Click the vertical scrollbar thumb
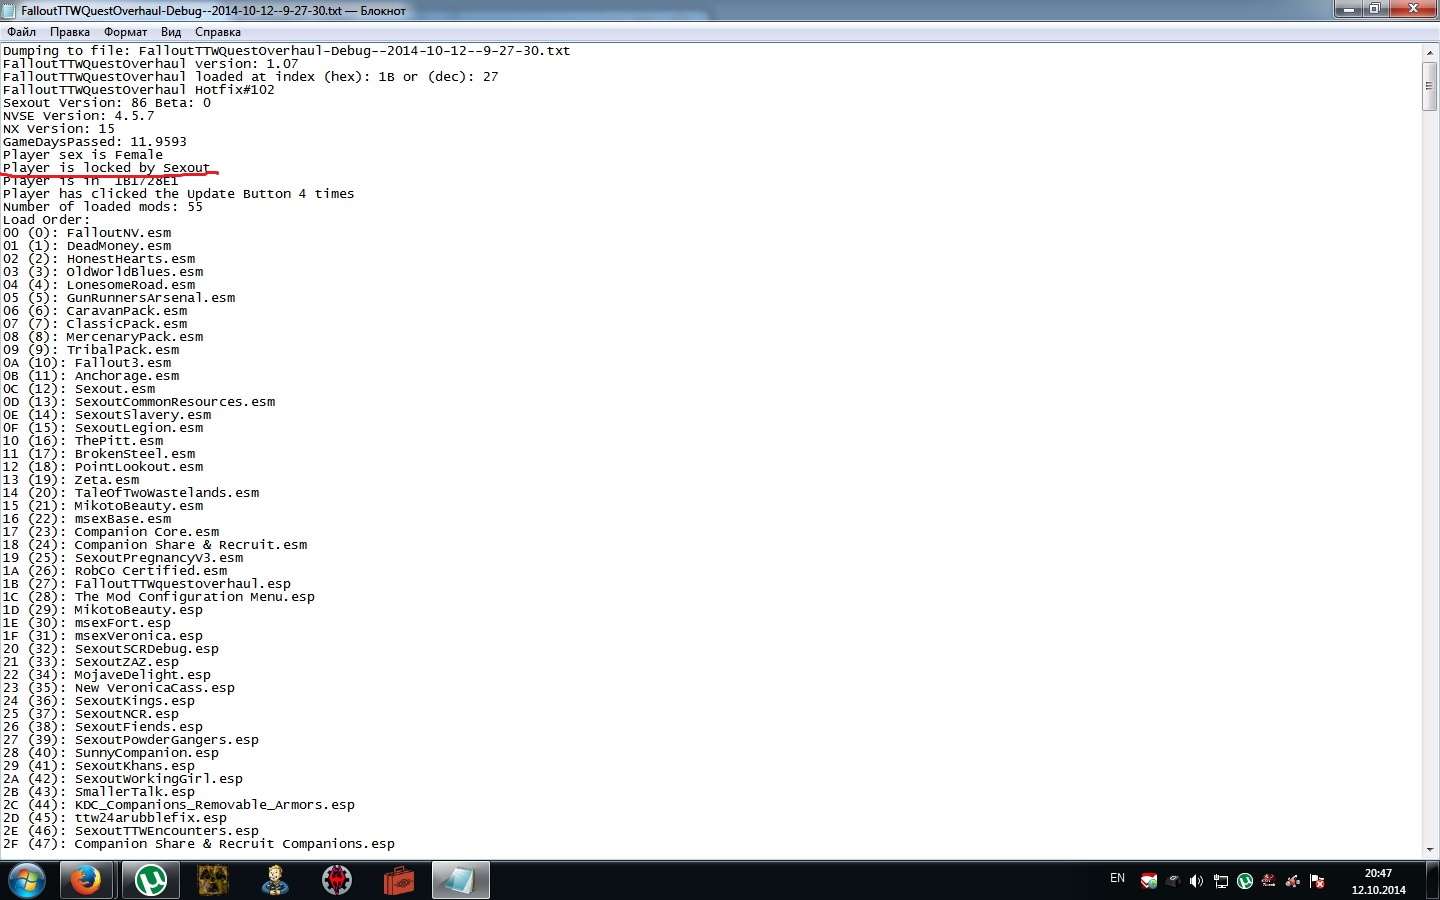1440x900 pixels. click(1430, 86)
